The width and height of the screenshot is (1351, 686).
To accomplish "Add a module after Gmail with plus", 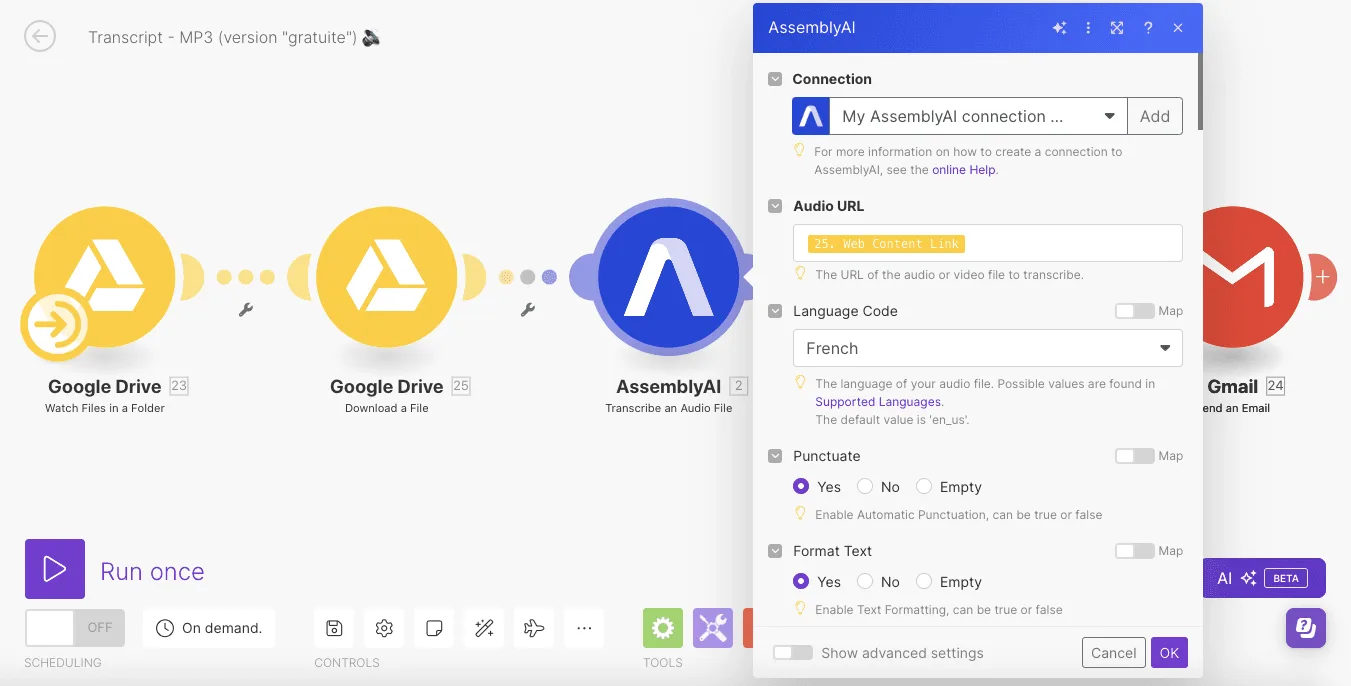I will coord(1323,277).
